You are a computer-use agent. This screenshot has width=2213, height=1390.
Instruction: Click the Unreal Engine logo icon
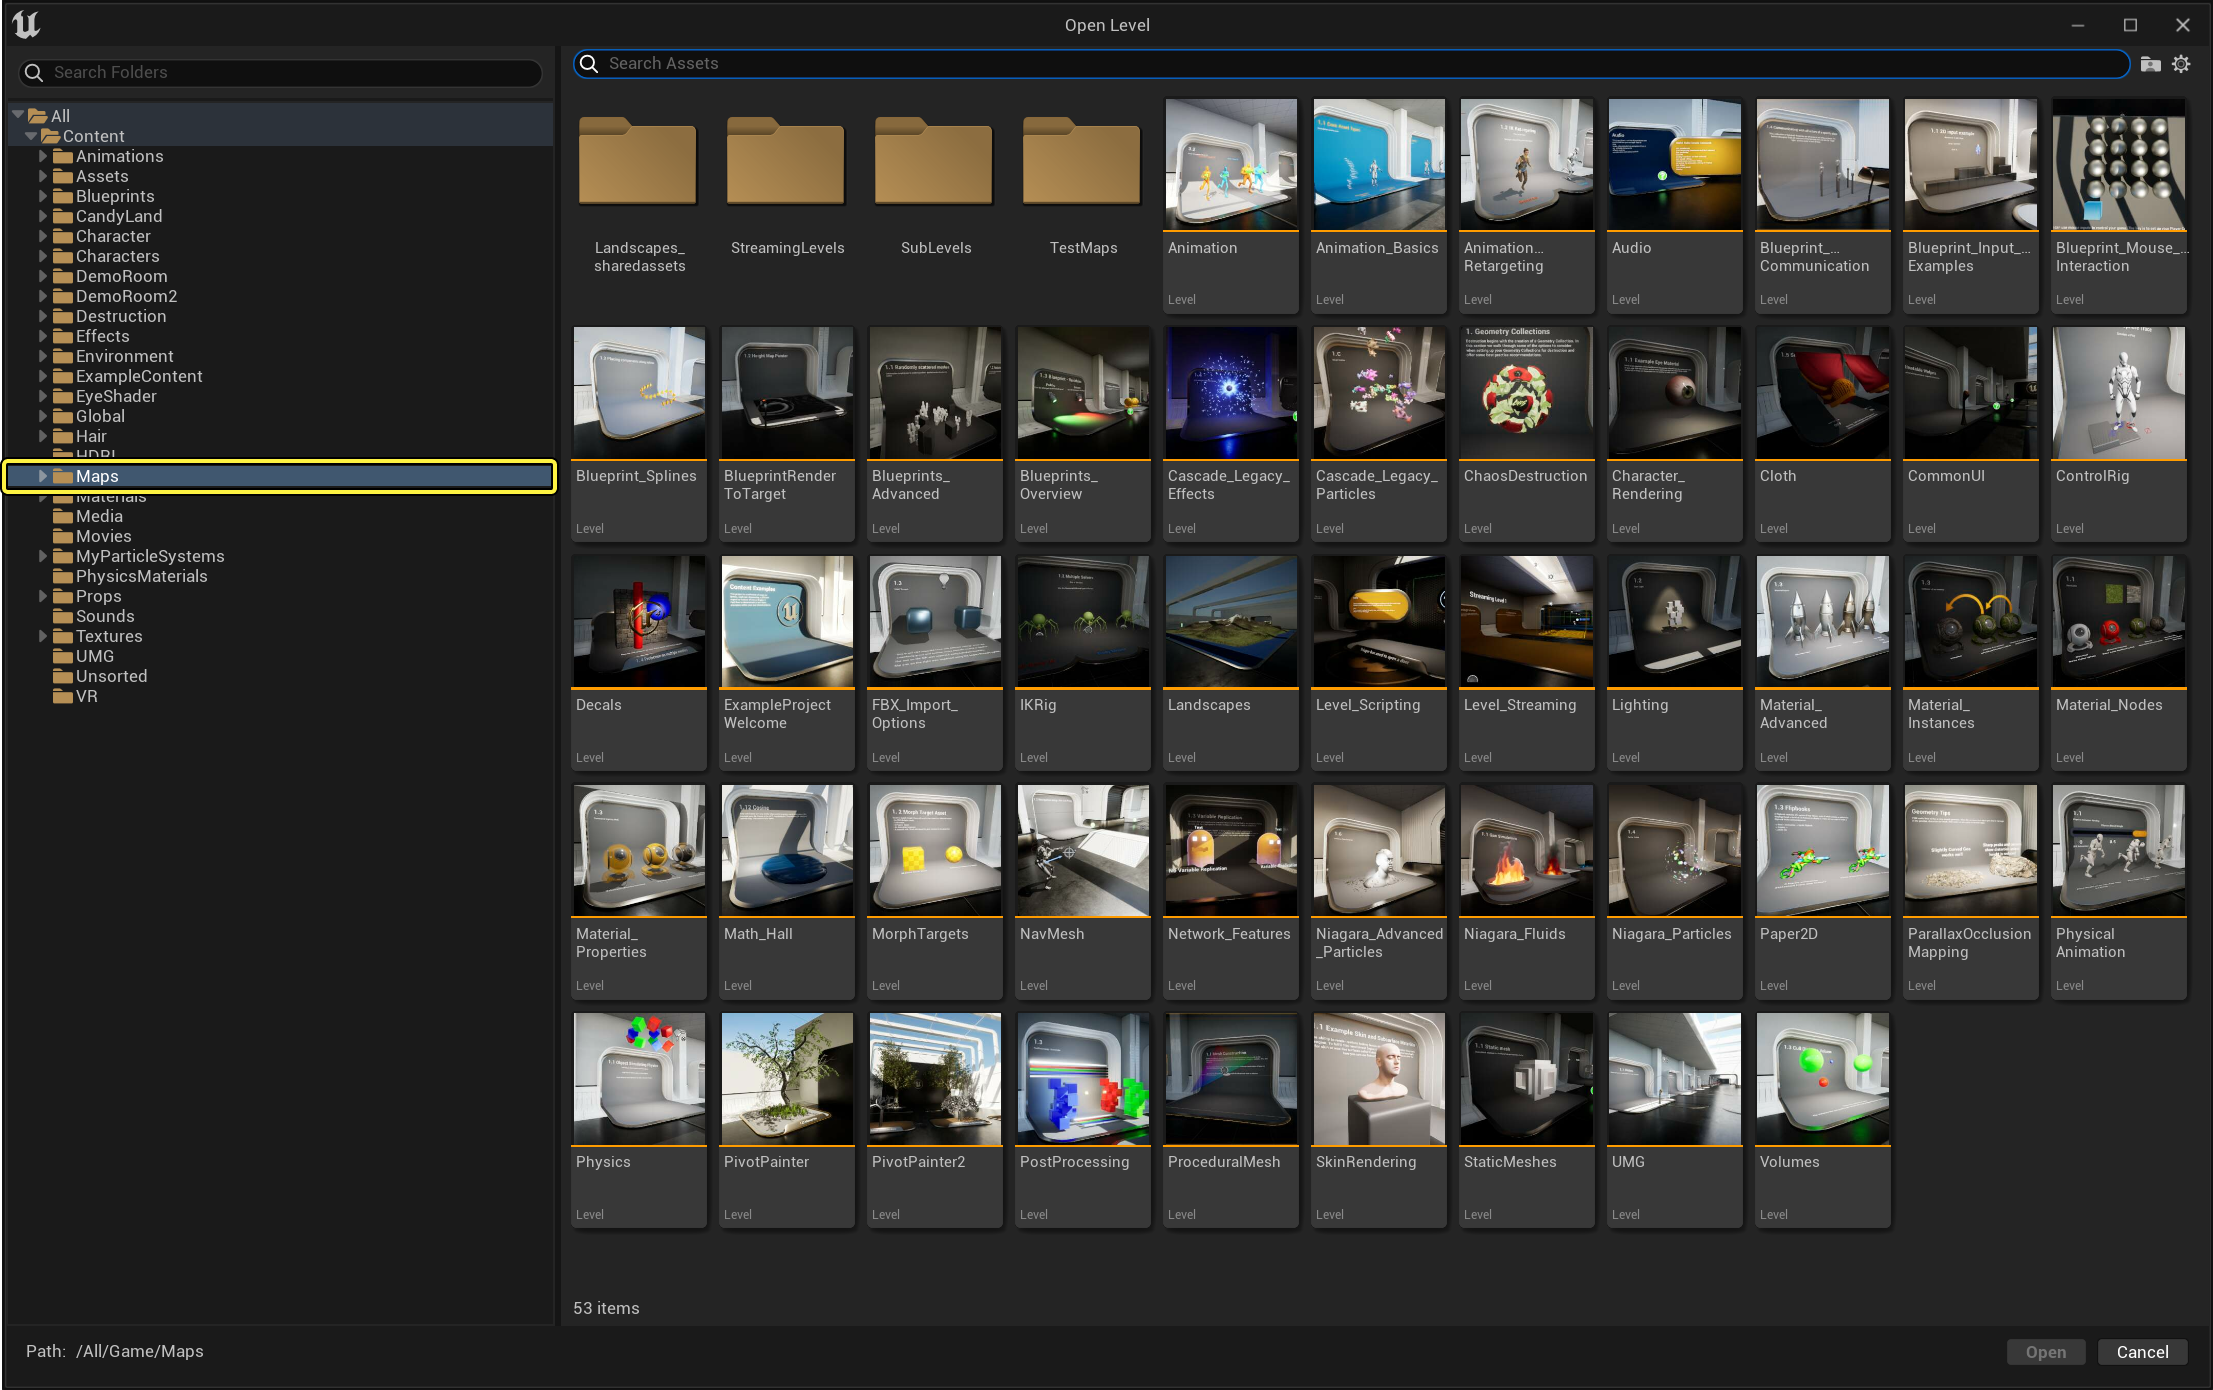pyautogui.click(x=26, y=24)
